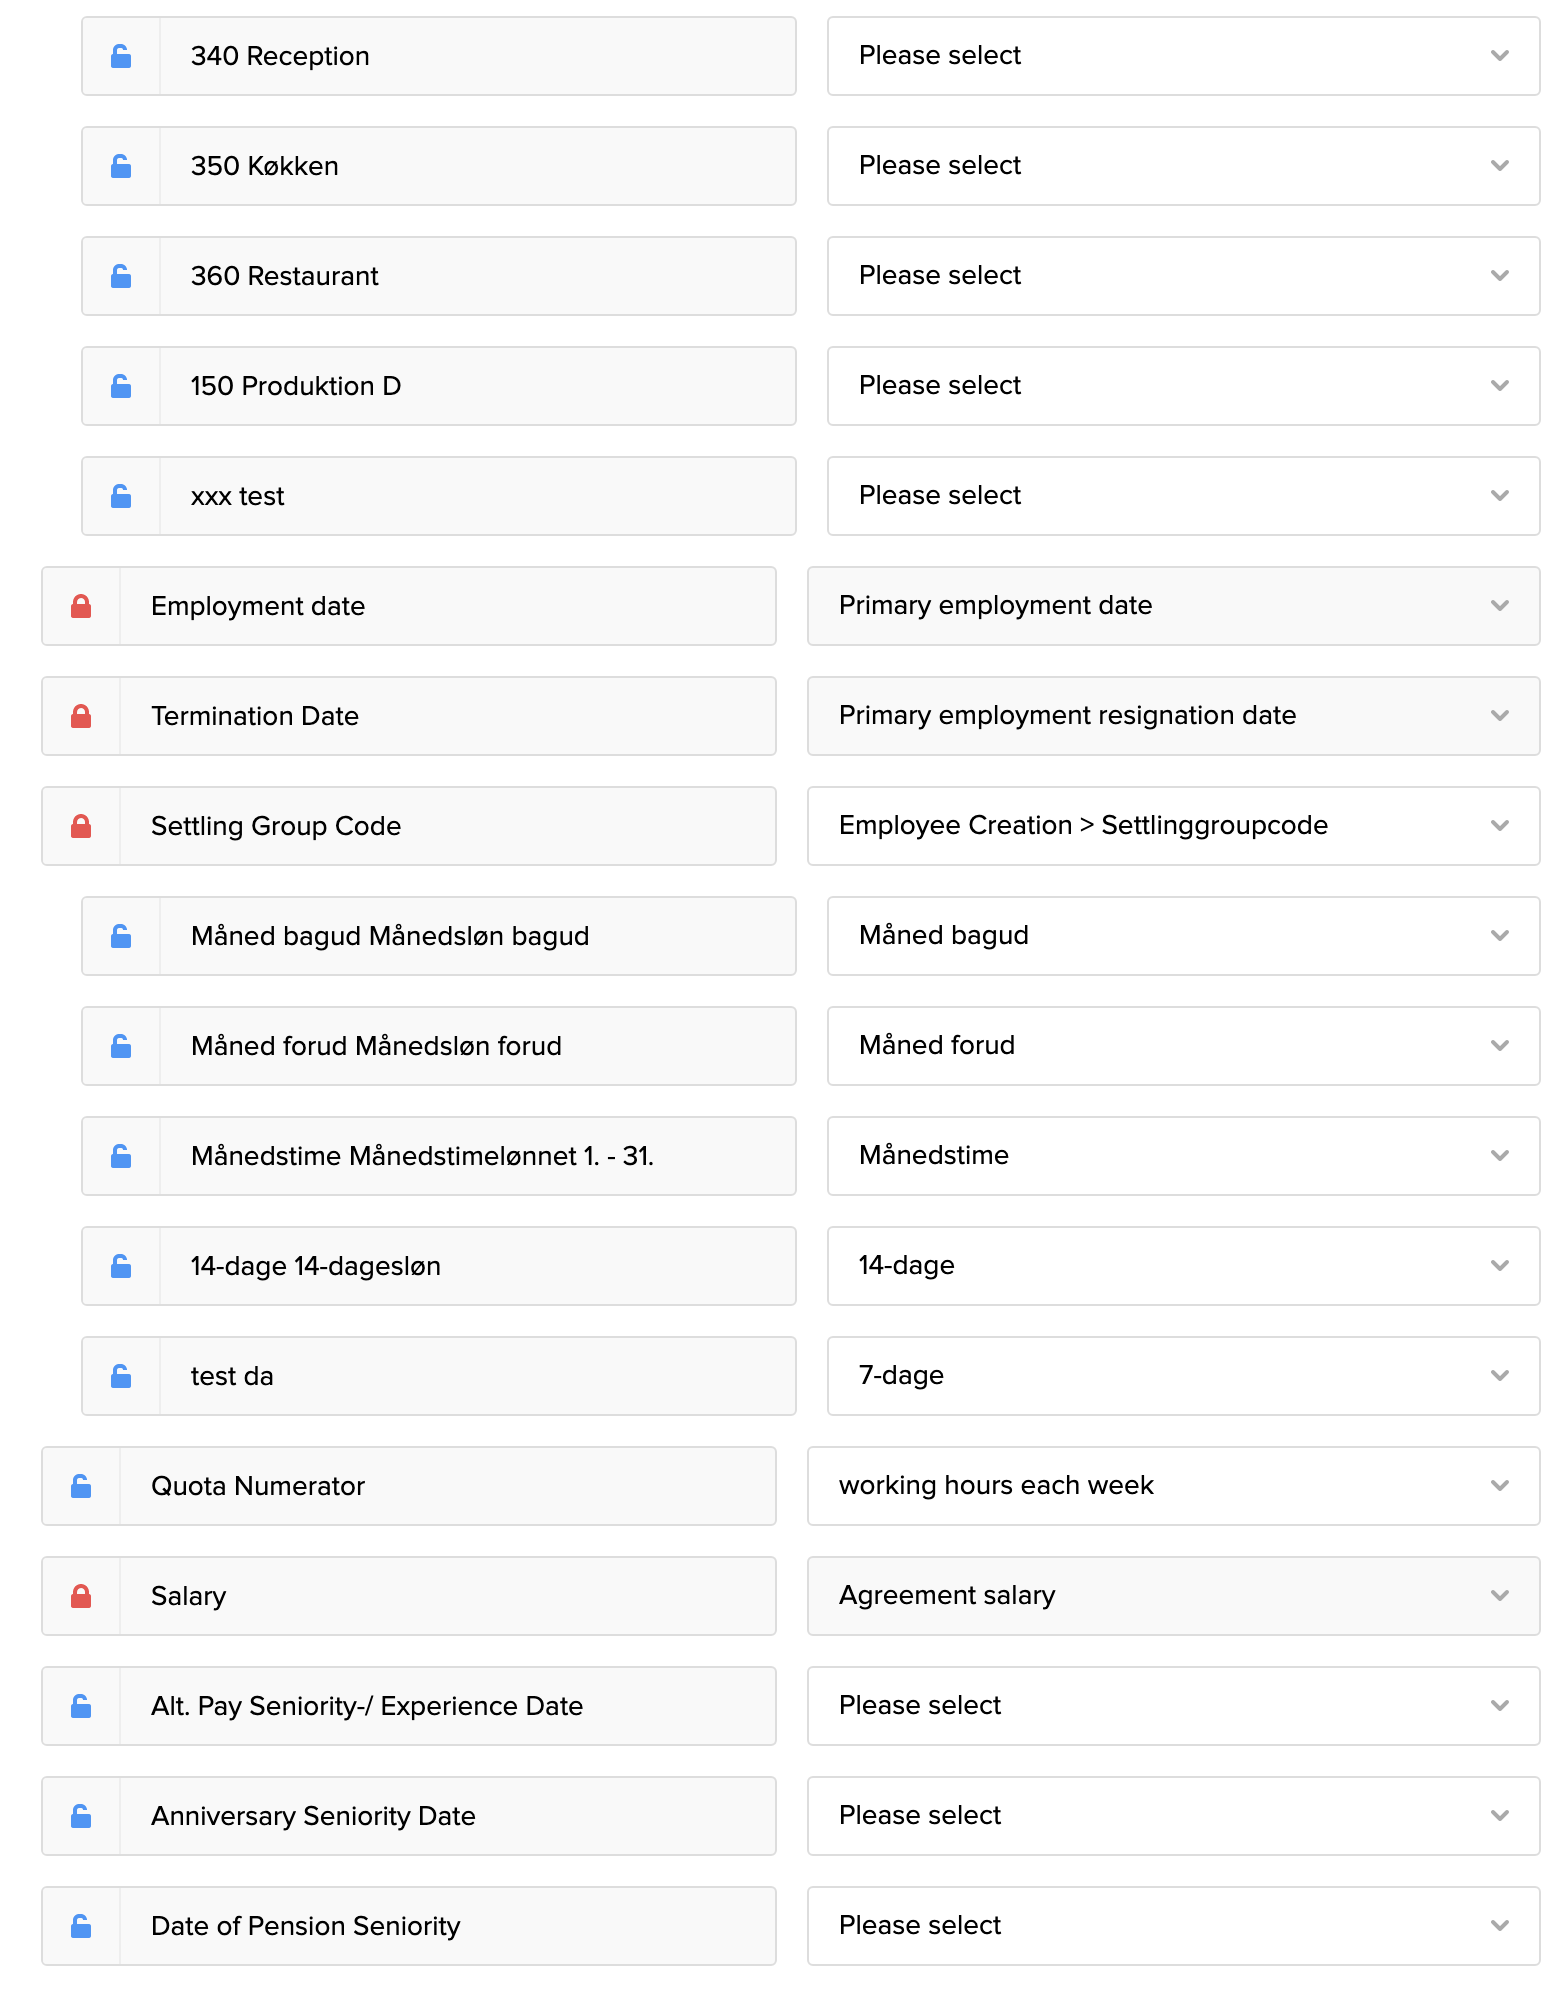Expand the Primary employment date dropdown
Screen dimensions: 1560x1992
pos(1173,606)
